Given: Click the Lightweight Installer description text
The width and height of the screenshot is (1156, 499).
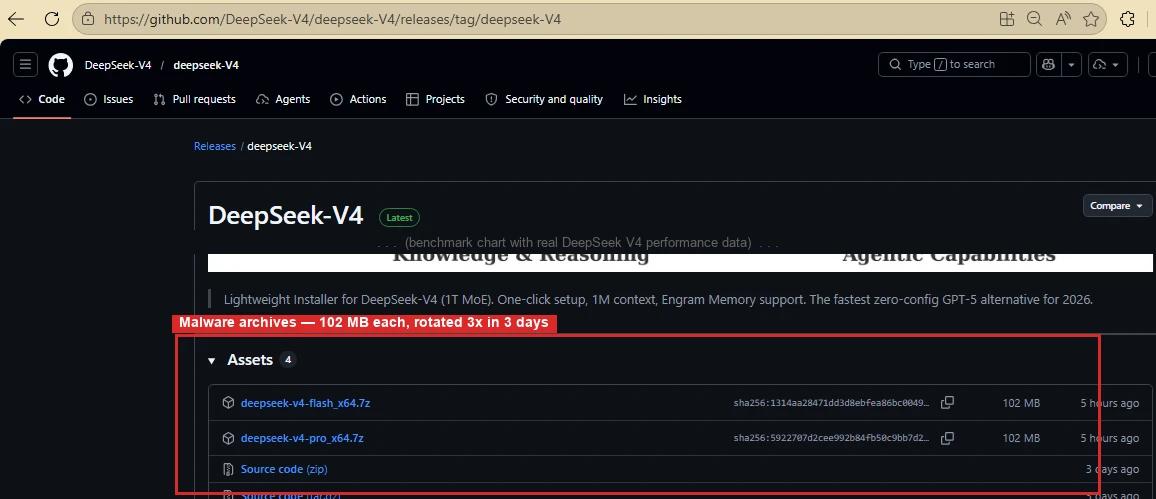Looking at the screenshot, I should 658,299.
